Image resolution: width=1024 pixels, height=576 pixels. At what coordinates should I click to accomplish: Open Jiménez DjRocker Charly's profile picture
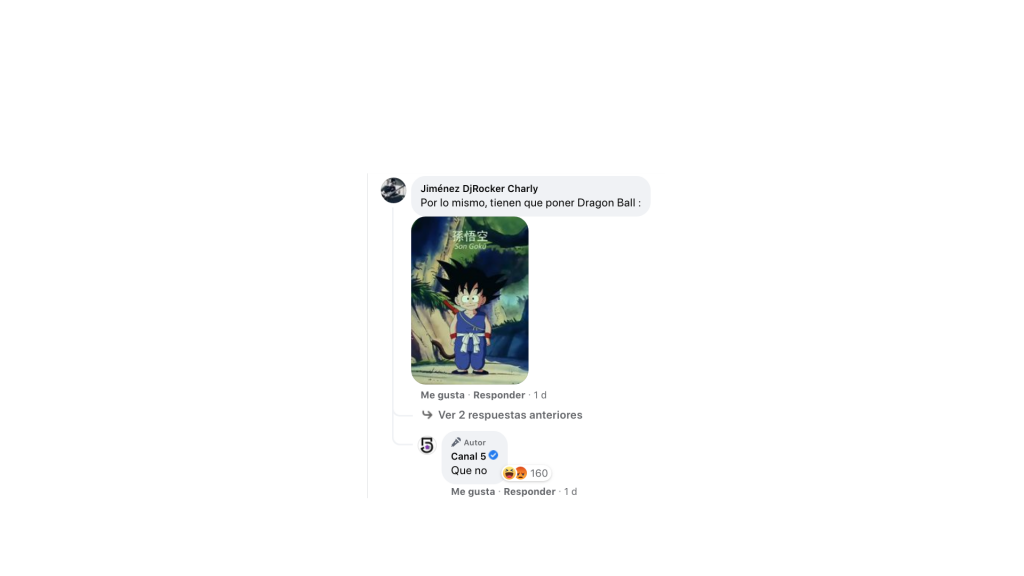(x=393, y=190)
